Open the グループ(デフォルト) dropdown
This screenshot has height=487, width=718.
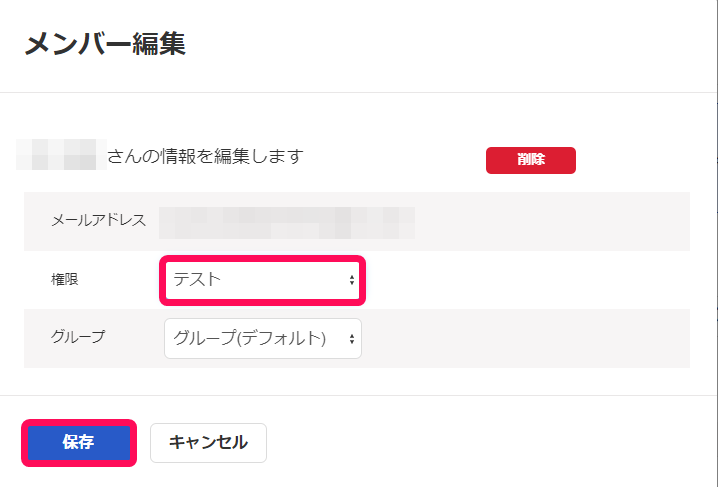(263, 339)
